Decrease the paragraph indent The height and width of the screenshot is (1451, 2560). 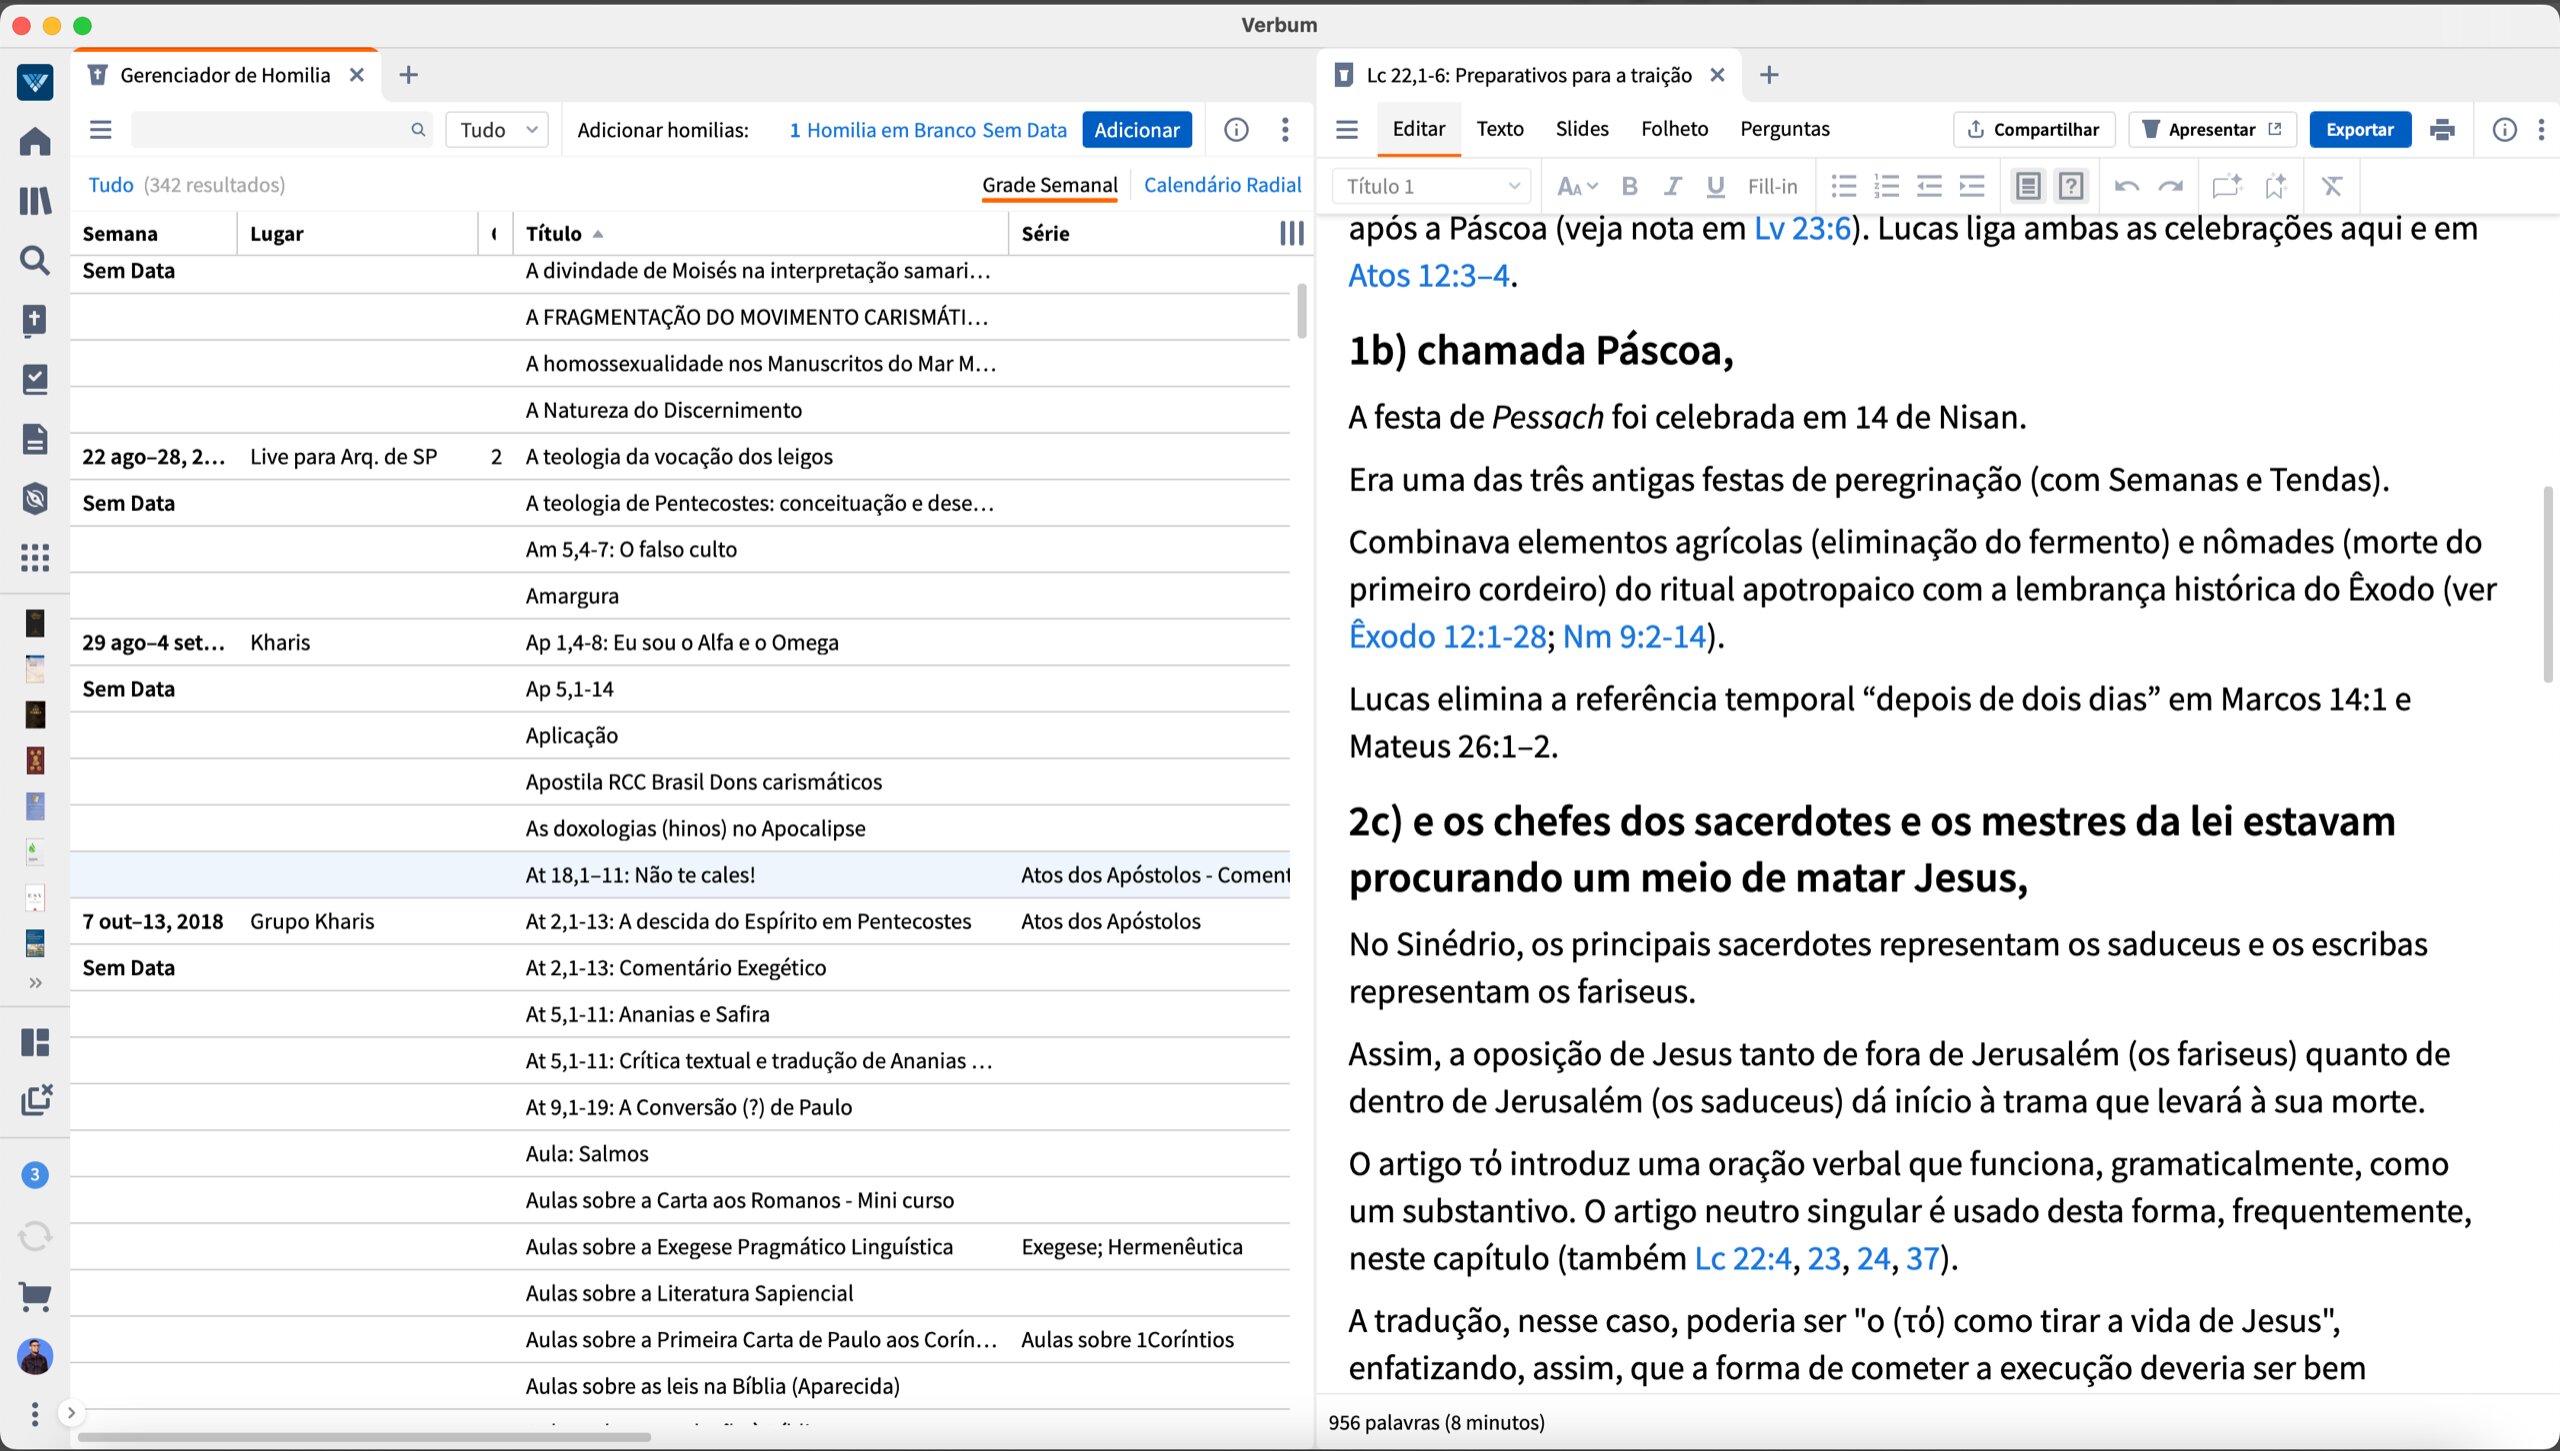pos(1929,186)
